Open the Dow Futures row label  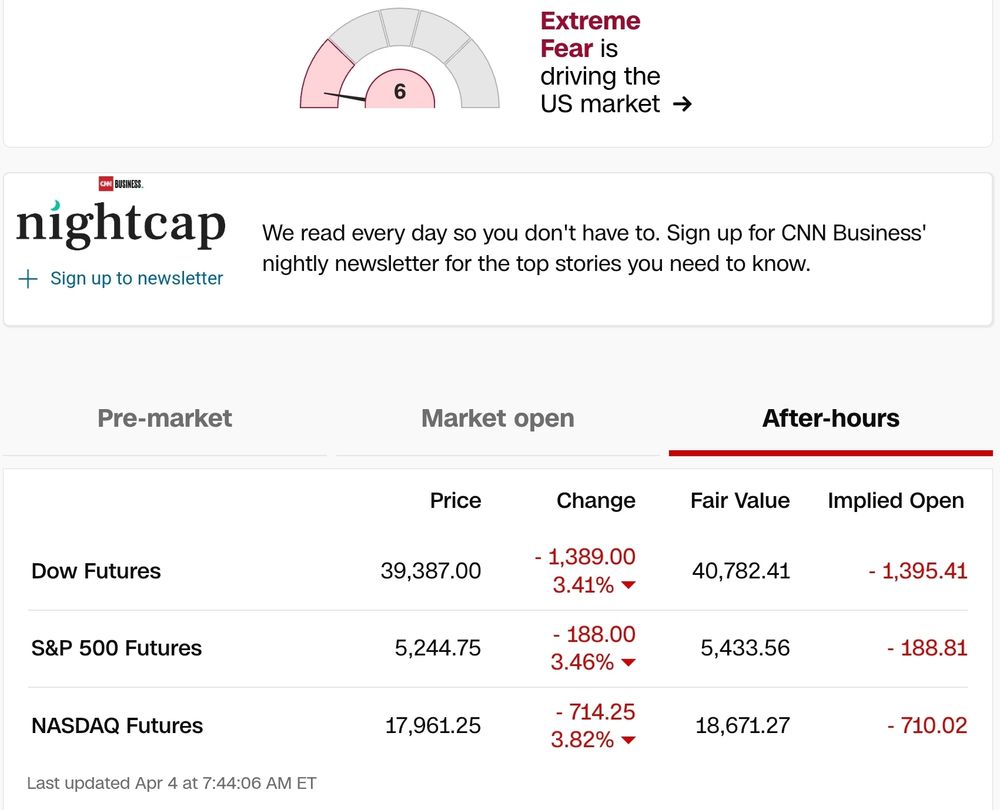point(96,571)
